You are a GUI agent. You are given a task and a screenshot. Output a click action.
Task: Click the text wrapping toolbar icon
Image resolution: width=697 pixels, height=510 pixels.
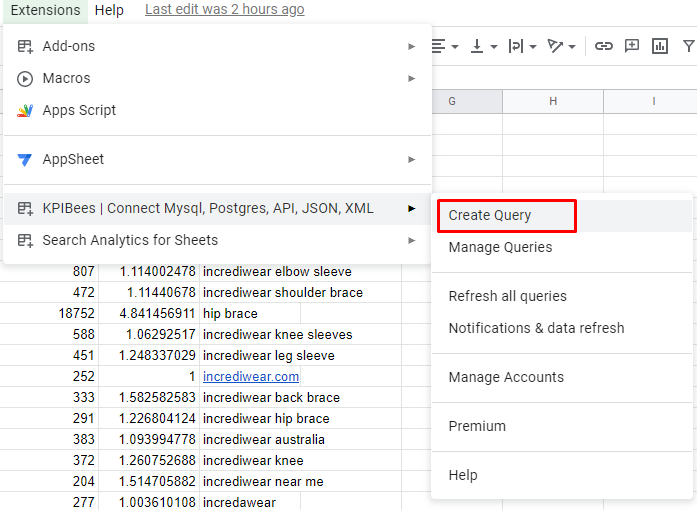pos(516,46)
